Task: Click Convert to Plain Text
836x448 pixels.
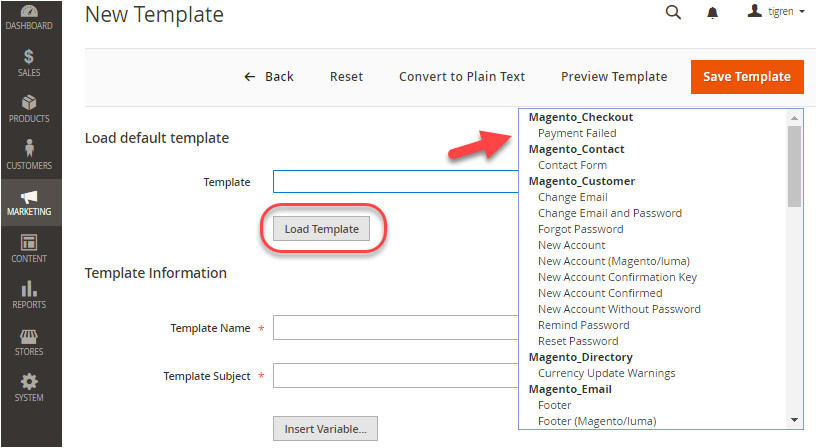Action: click(x=462, y=77)
